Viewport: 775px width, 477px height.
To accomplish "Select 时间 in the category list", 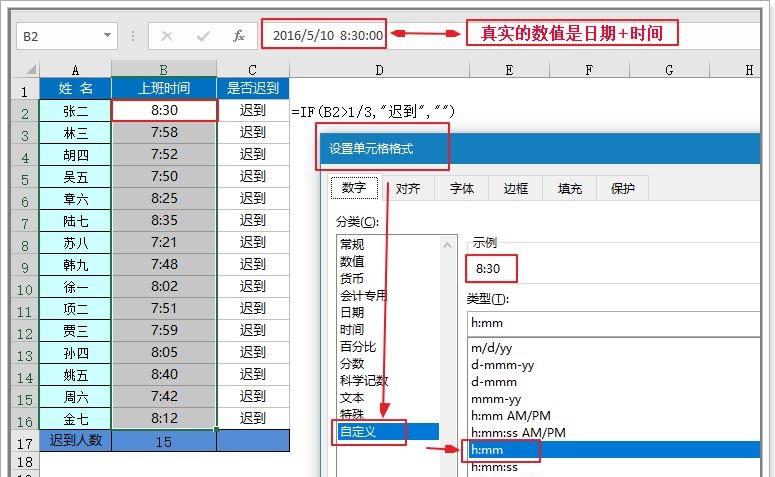I will coord(352,329).
